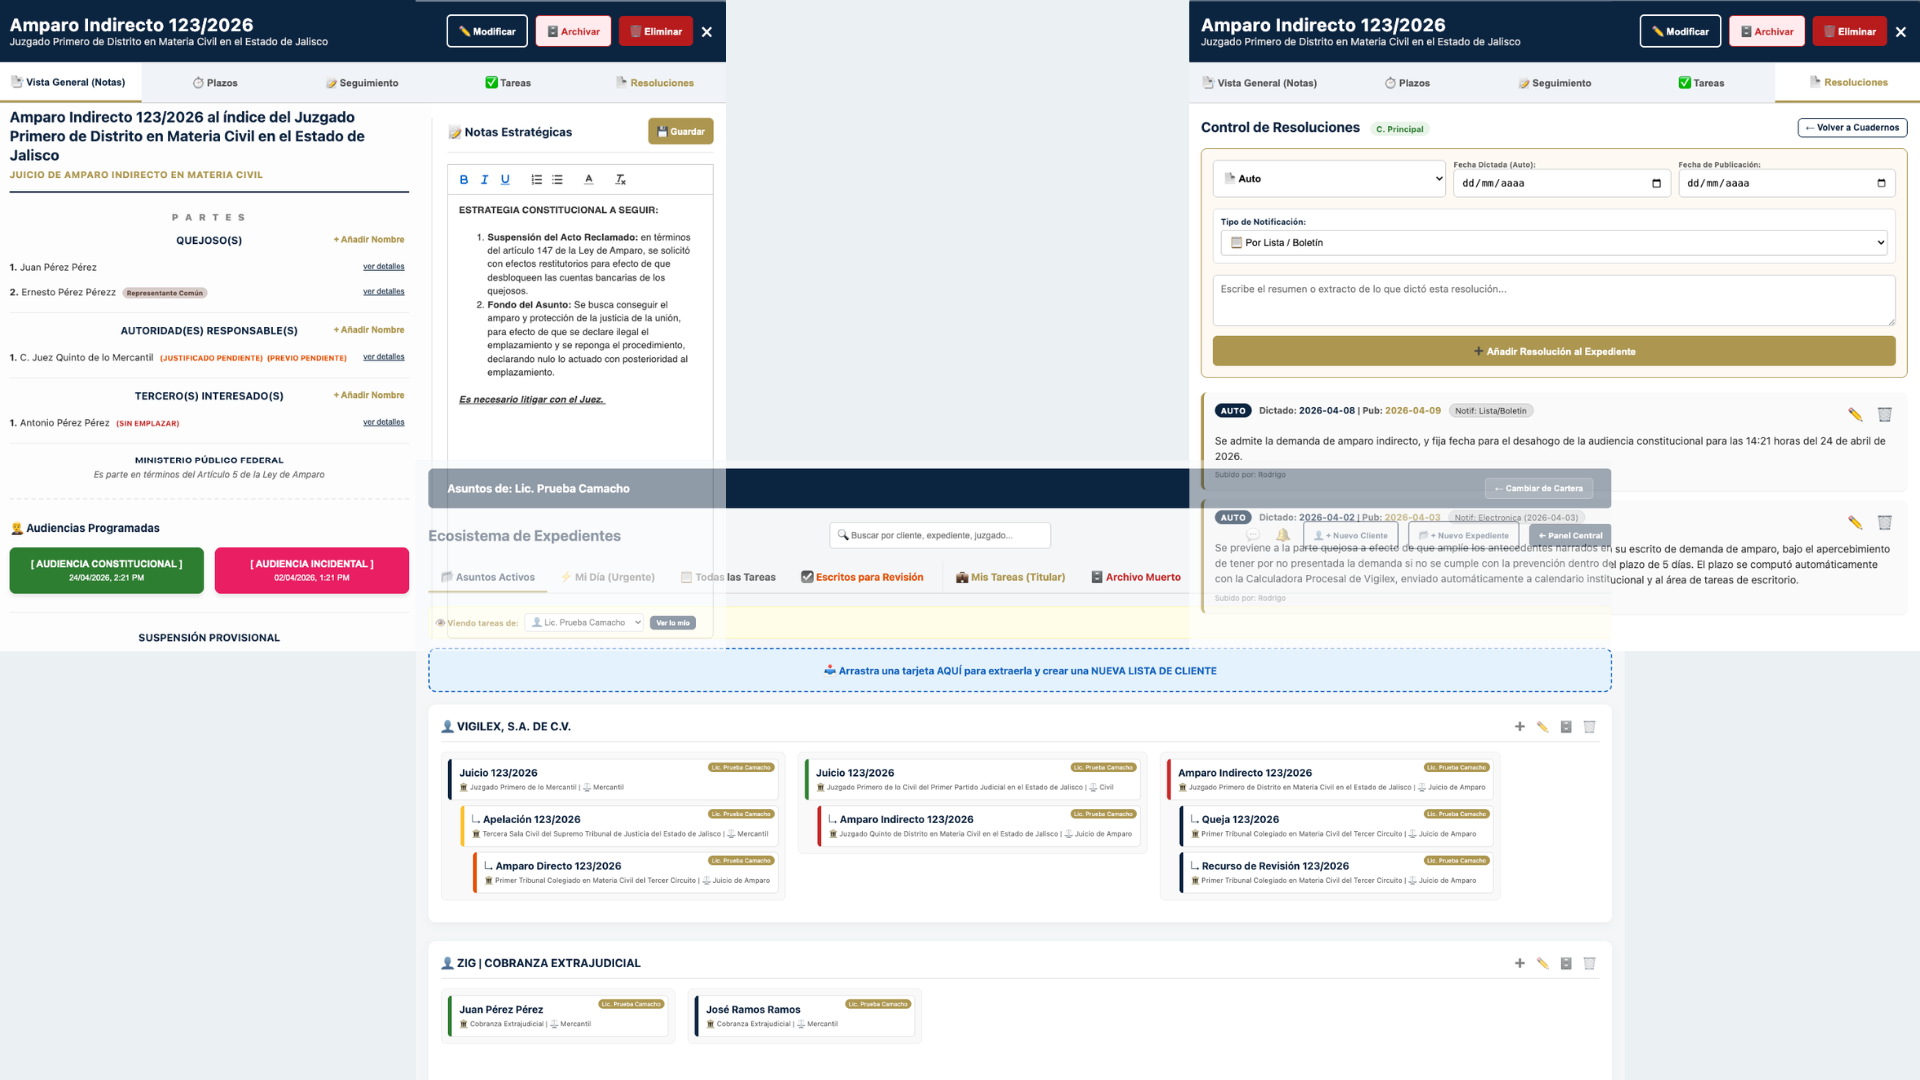
Task: Click the resolution summary text area
Action: click(1553, 300)
